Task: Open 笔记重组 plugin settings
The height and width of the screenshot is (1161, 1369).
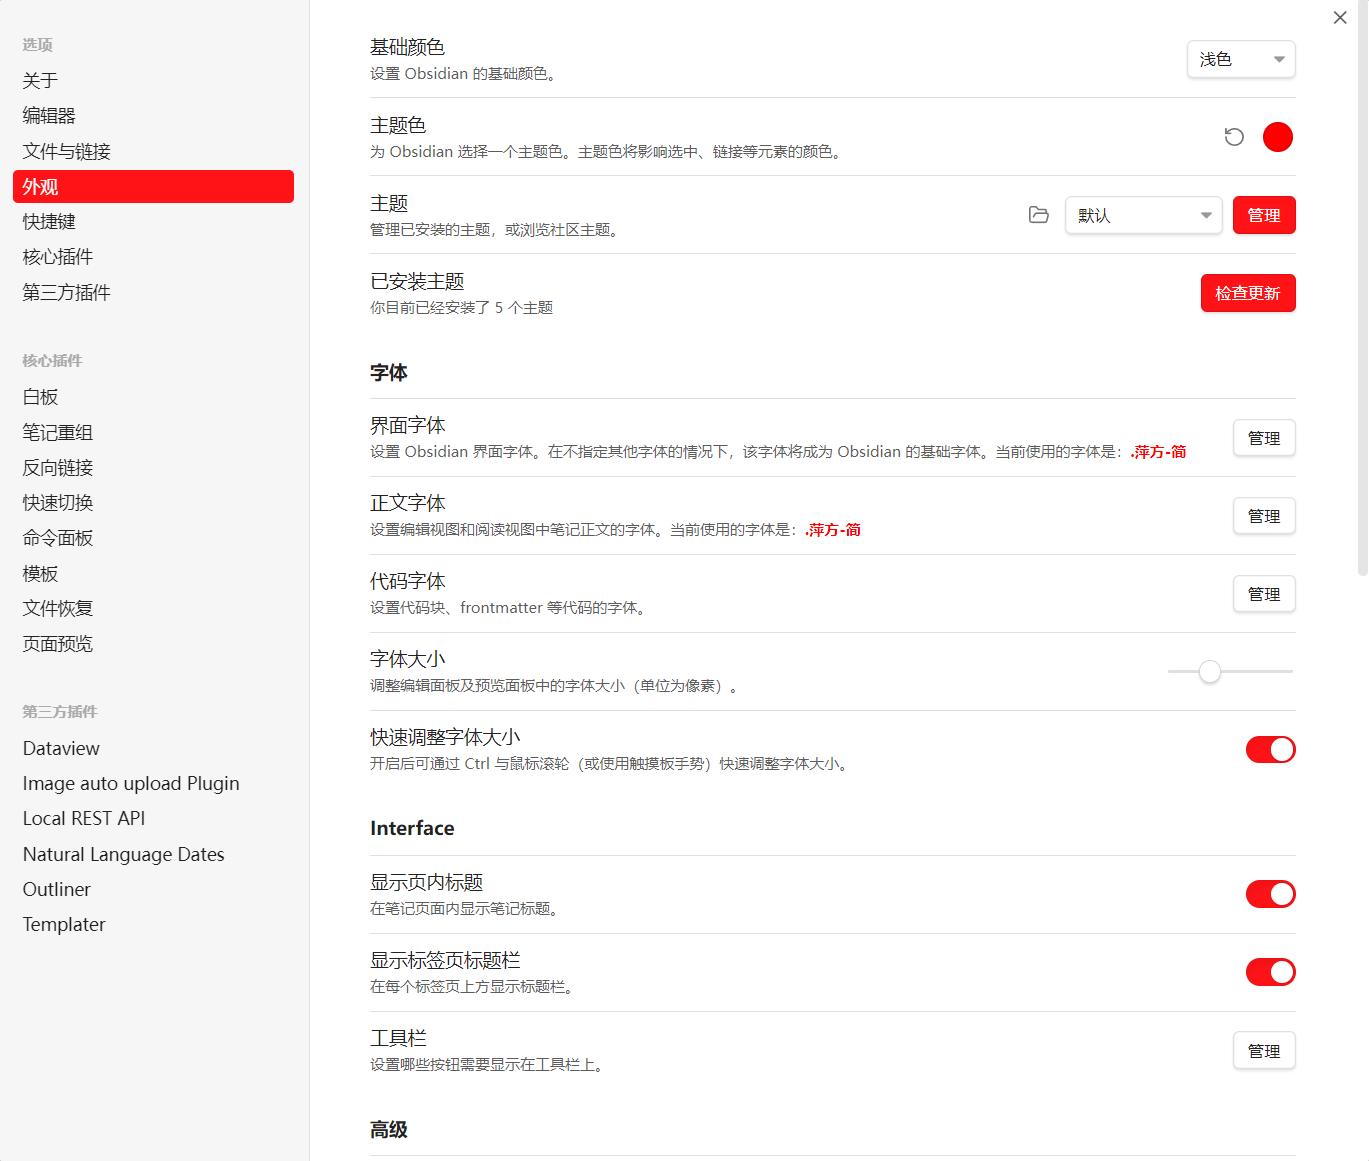Action: tap(153, 432)
